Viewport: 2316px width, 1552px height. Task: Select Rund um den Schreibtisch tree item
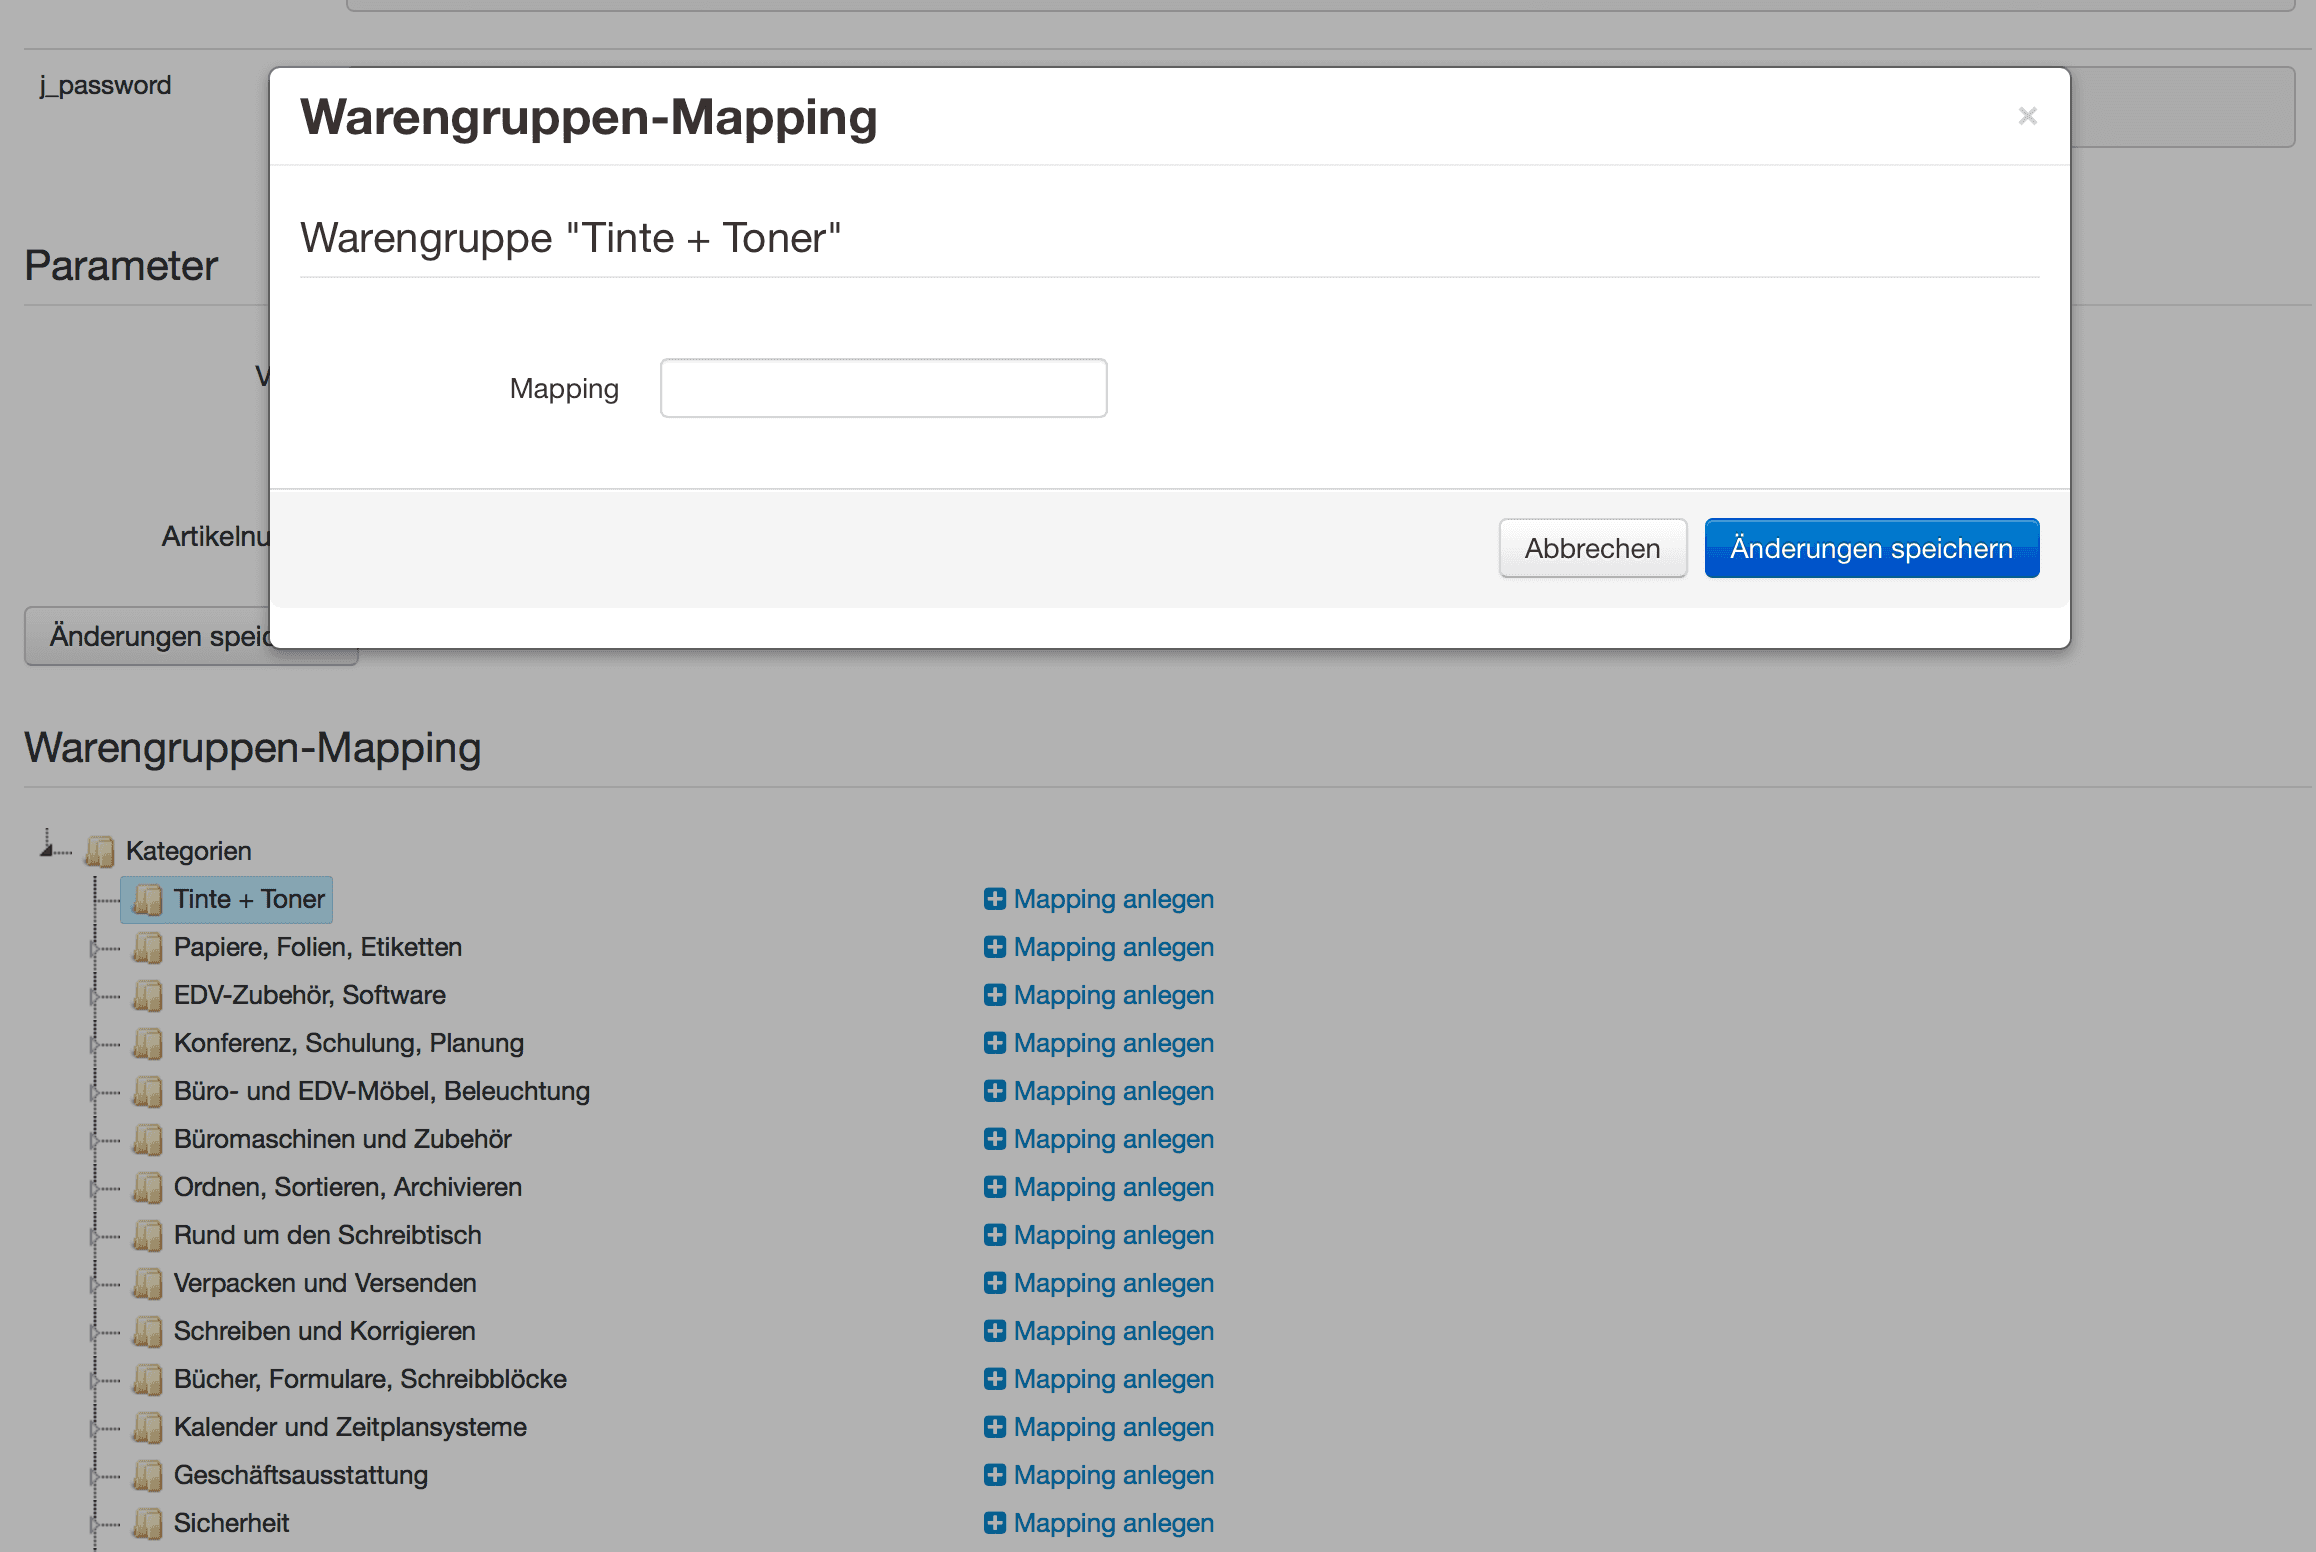[x=327, y=1235]
